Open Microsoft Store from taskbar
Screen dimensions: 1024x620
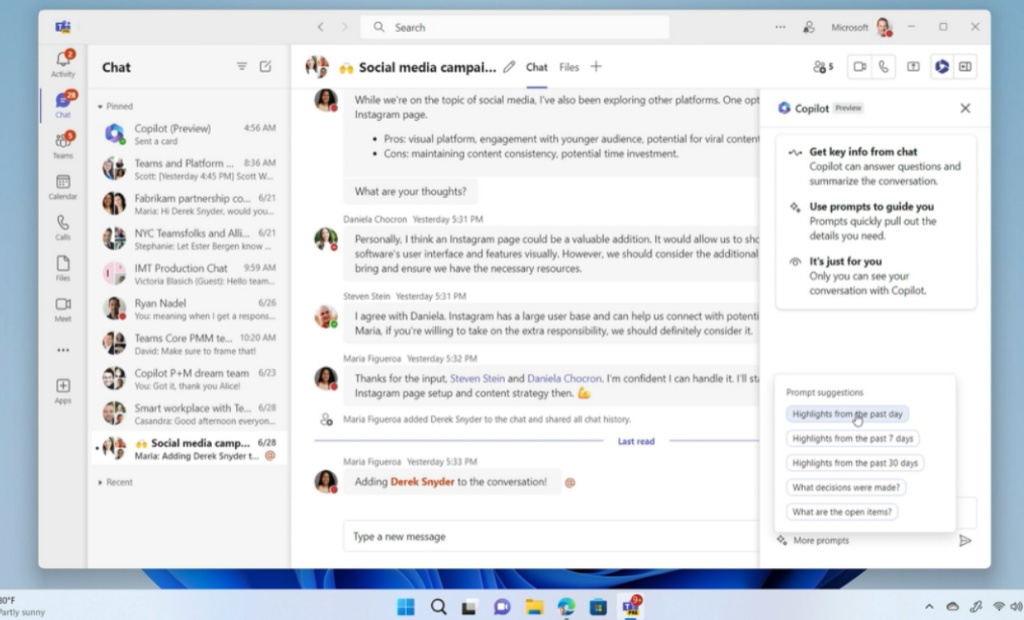coord(598,607)
